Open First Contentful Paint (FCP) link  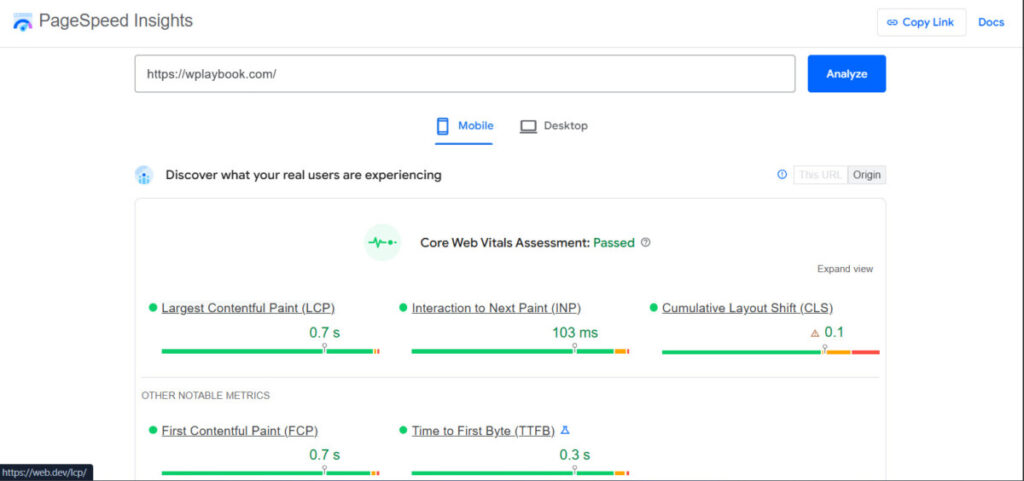point(240,431)
